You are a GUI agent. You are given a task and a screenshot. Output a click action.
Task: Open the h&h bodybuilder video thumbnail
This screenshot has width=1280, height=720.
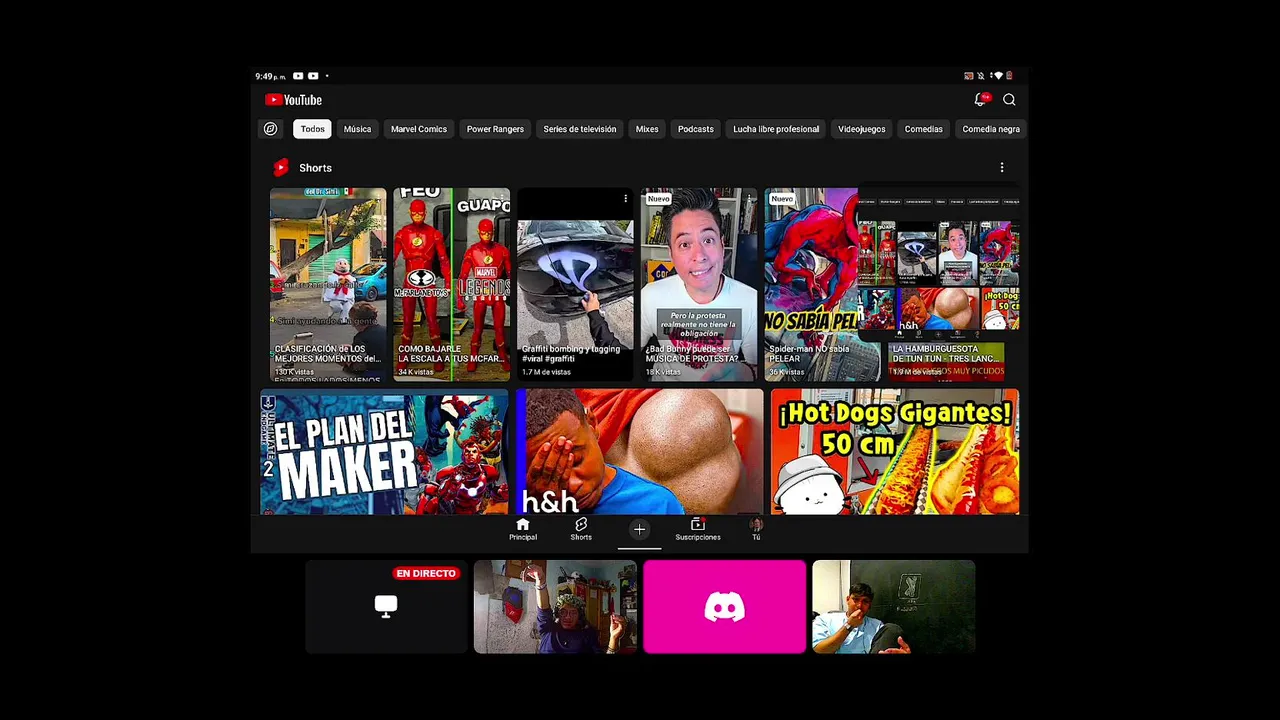pyautogui.click(x=640, y=452)
